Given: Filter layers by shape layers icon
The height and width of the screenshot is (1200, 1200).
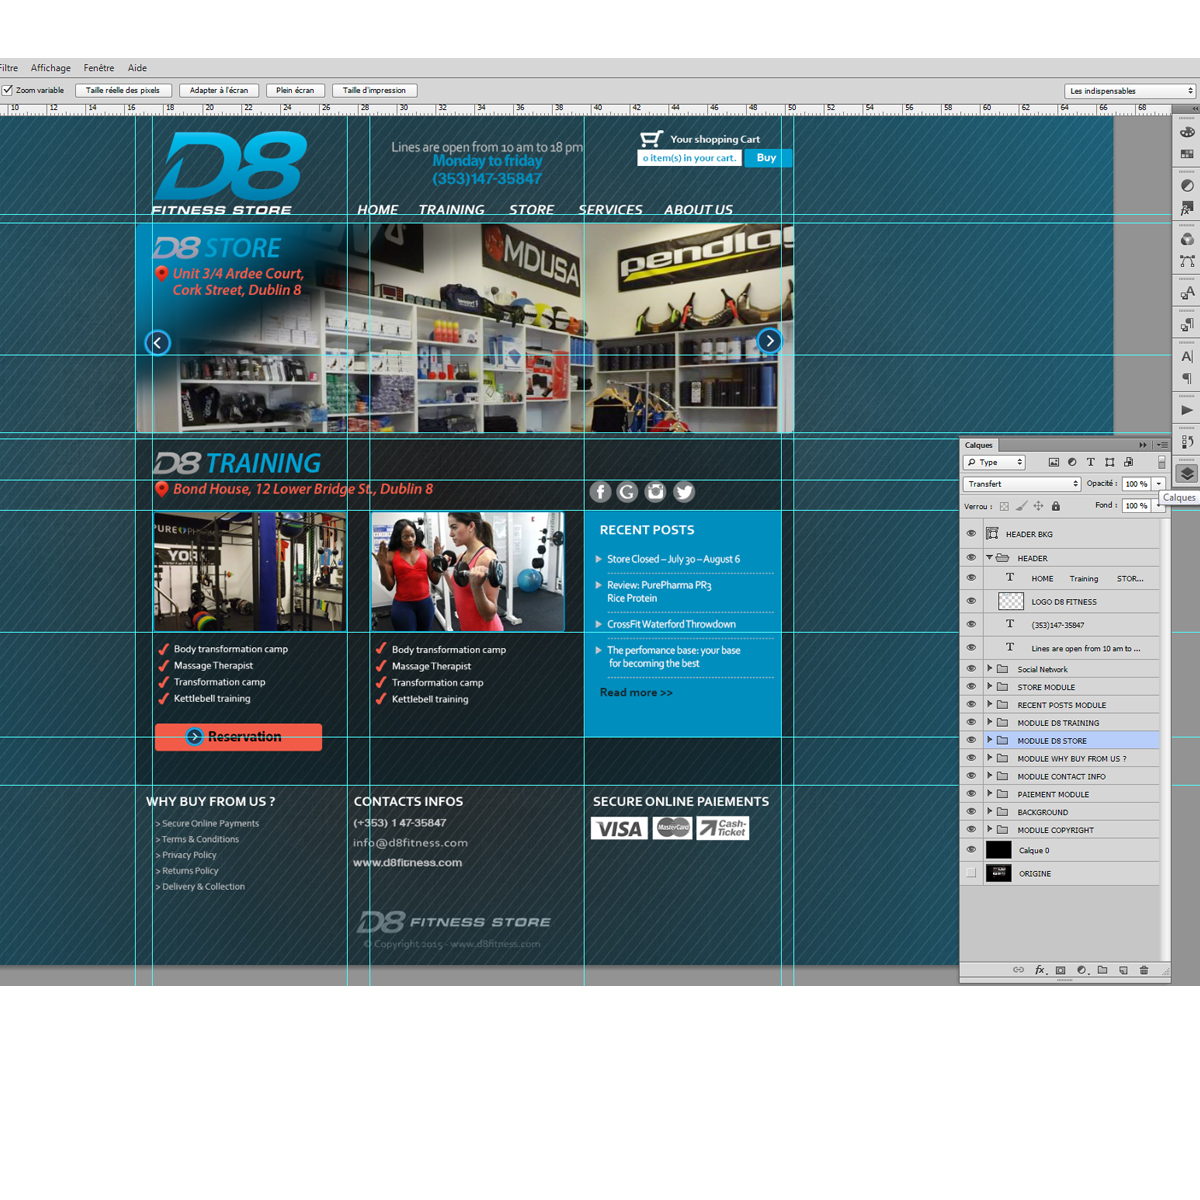Looking at the screenshot, I should pos(1110,462).
